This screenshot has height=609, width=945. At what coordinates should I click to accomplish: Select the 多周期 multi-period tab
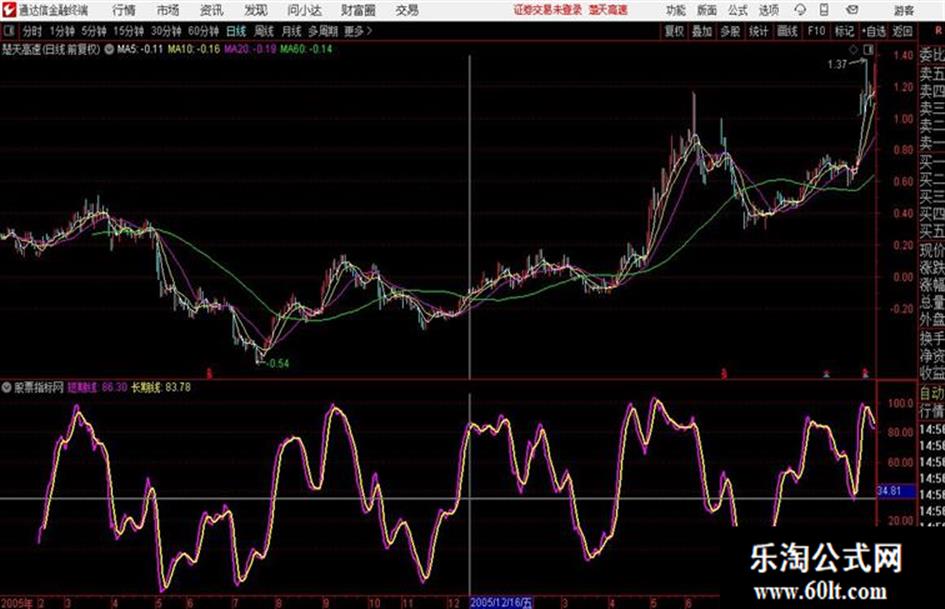click(323, 31)
